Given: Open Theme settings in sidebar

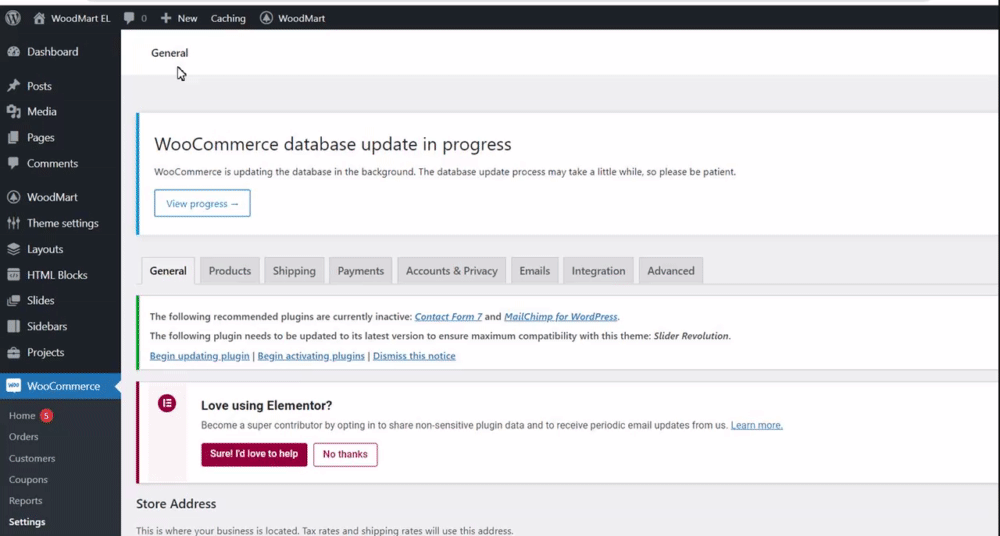Looking at the screenshot, I should [61, 223].
